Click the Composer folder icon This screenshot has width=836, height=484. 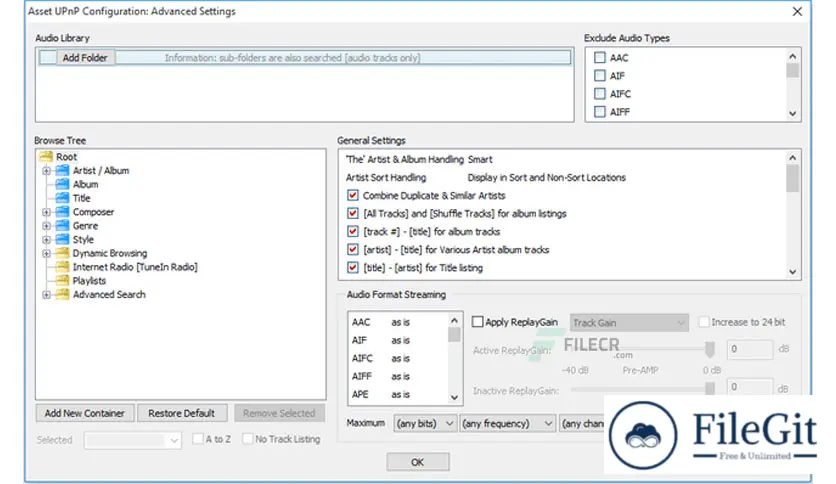point(62,212)
